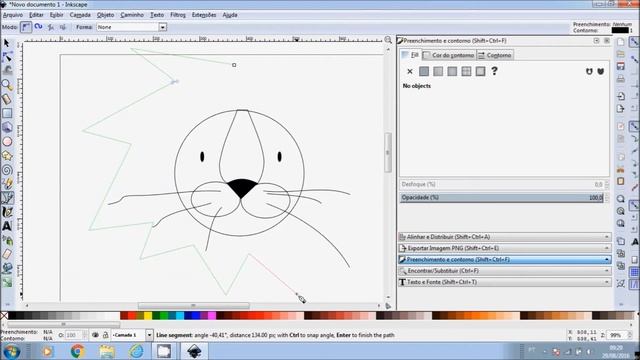This screenshot has width=640, height=360.
Task: Select the 3D Box tool
Action: 7,127
